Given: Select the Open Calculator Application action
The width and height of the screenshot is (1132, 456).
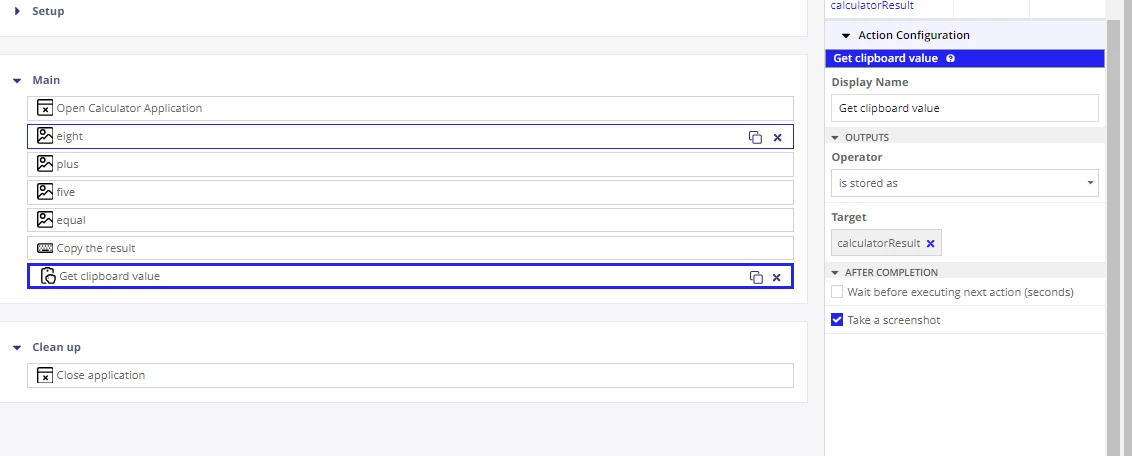Looking at the screenshot, I should (410, 108).
